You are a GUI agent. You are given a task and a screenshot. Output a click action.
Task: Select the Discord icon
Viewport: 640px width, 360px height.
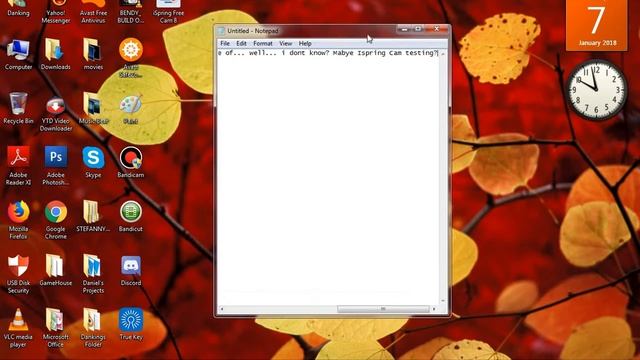131,270
